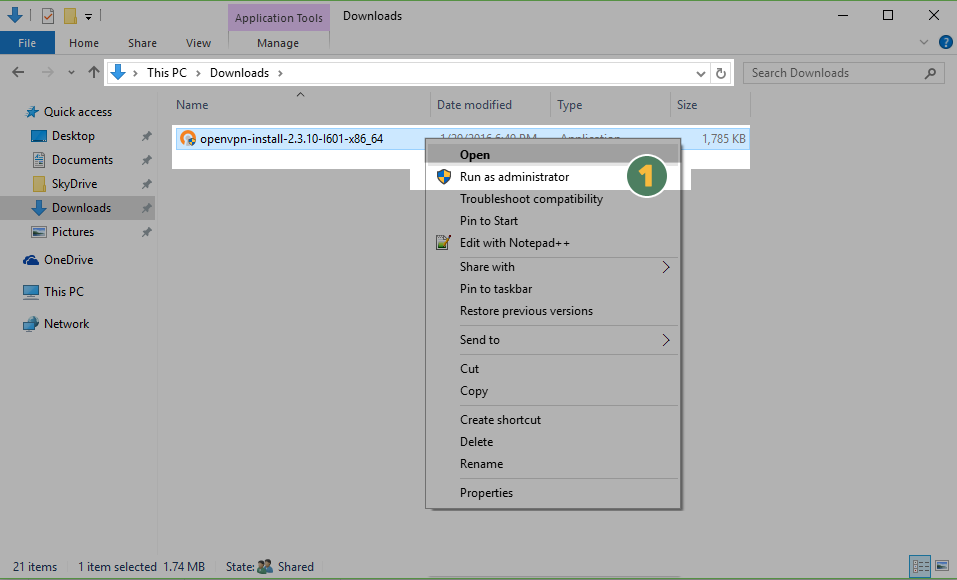Screen dimensions: 957x580
Task: Go back using the navigation arrow
Action: click(17, 72)
